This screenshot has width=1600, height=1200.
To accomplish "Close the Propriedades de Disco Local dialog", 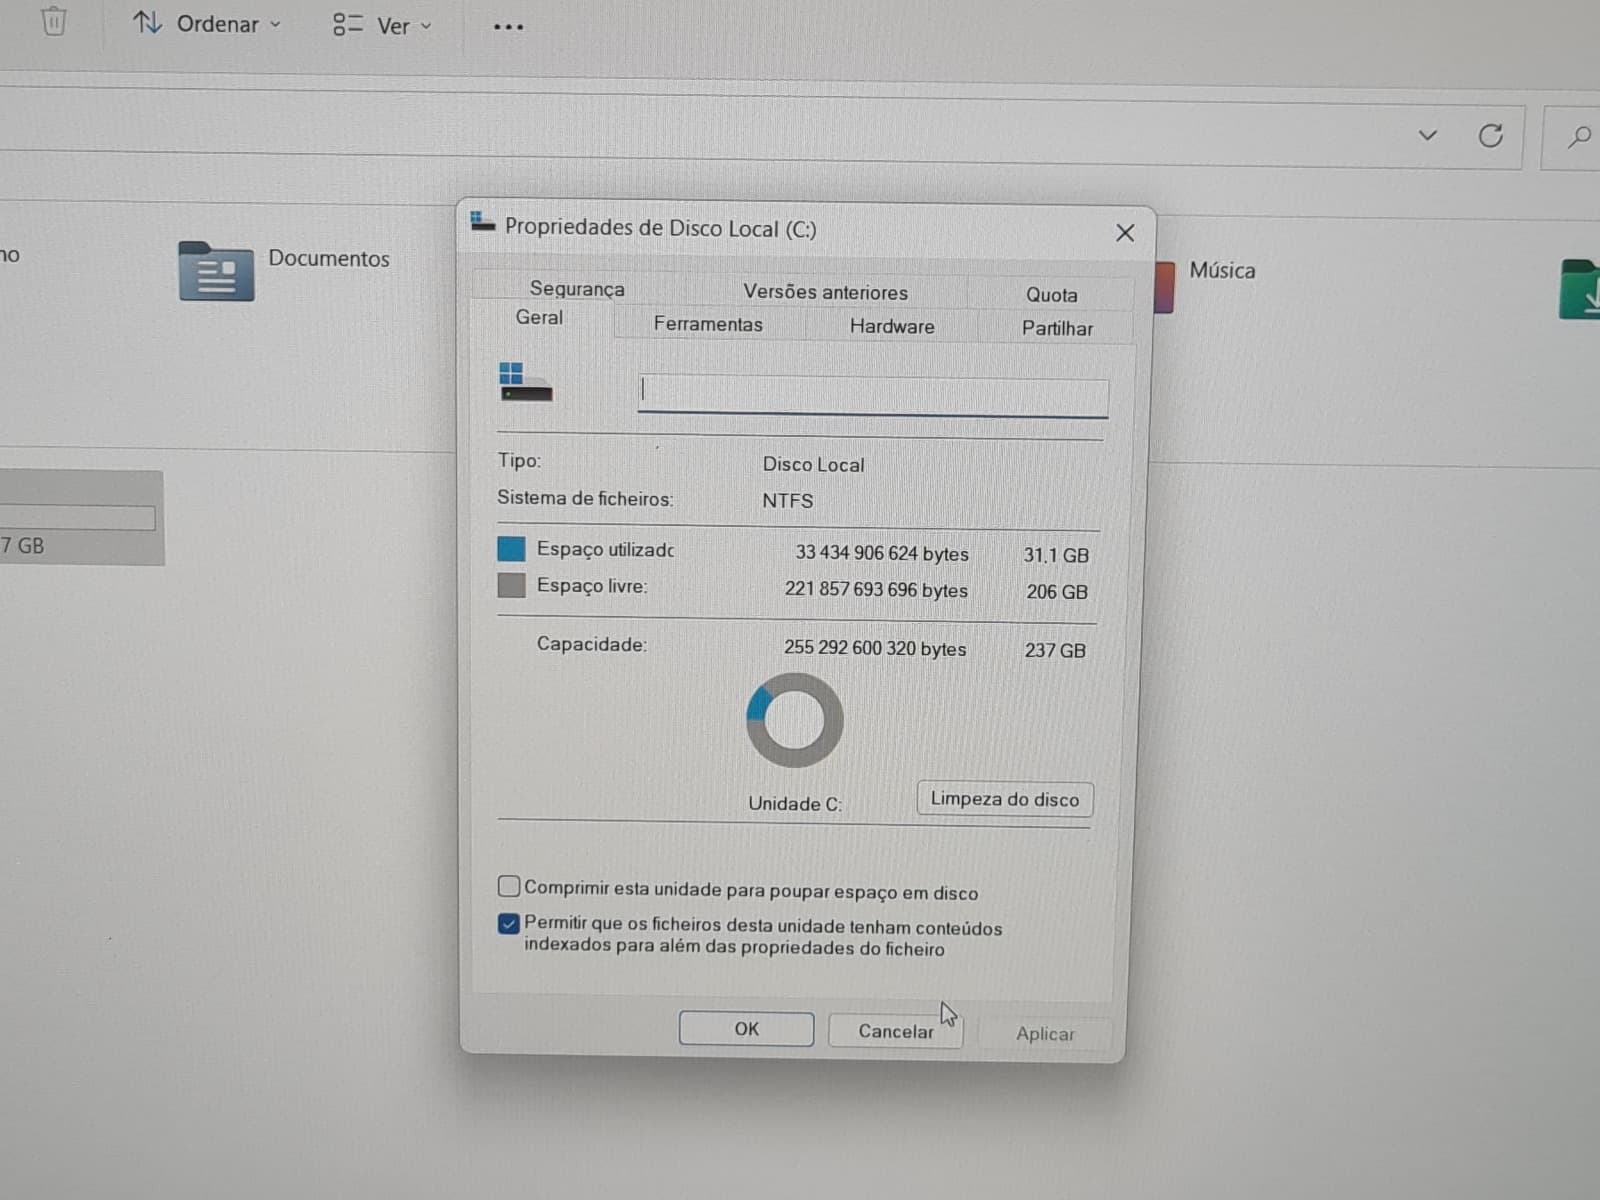I will tap(1125, 233).
